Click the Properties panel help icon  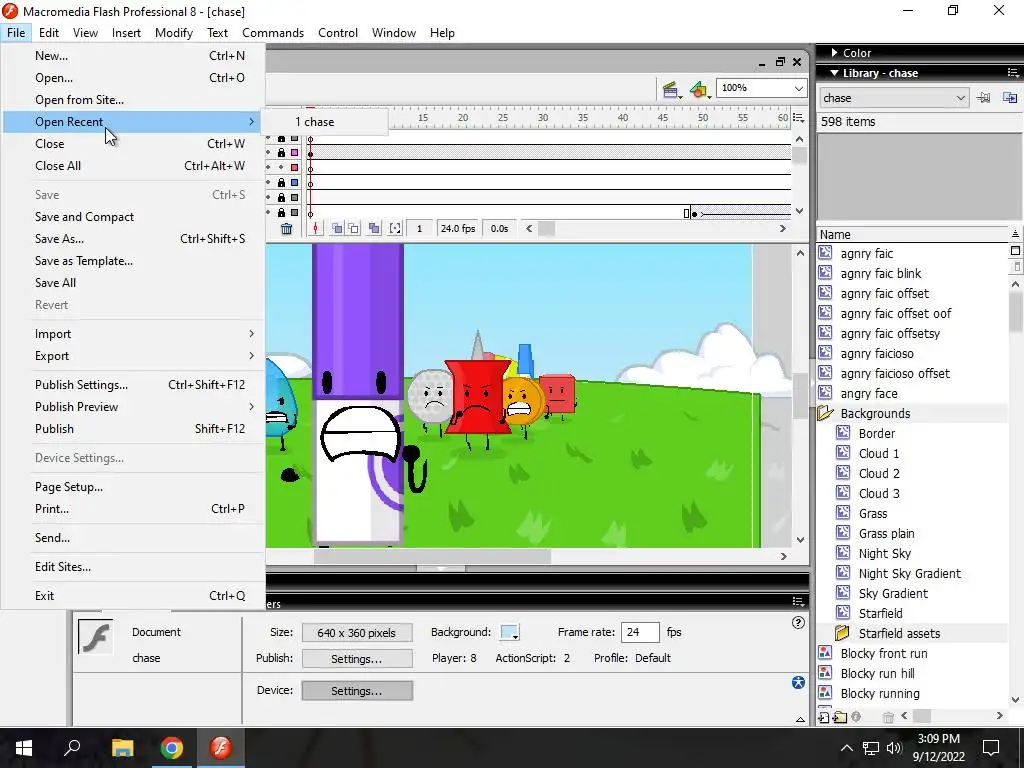[798, 622]
